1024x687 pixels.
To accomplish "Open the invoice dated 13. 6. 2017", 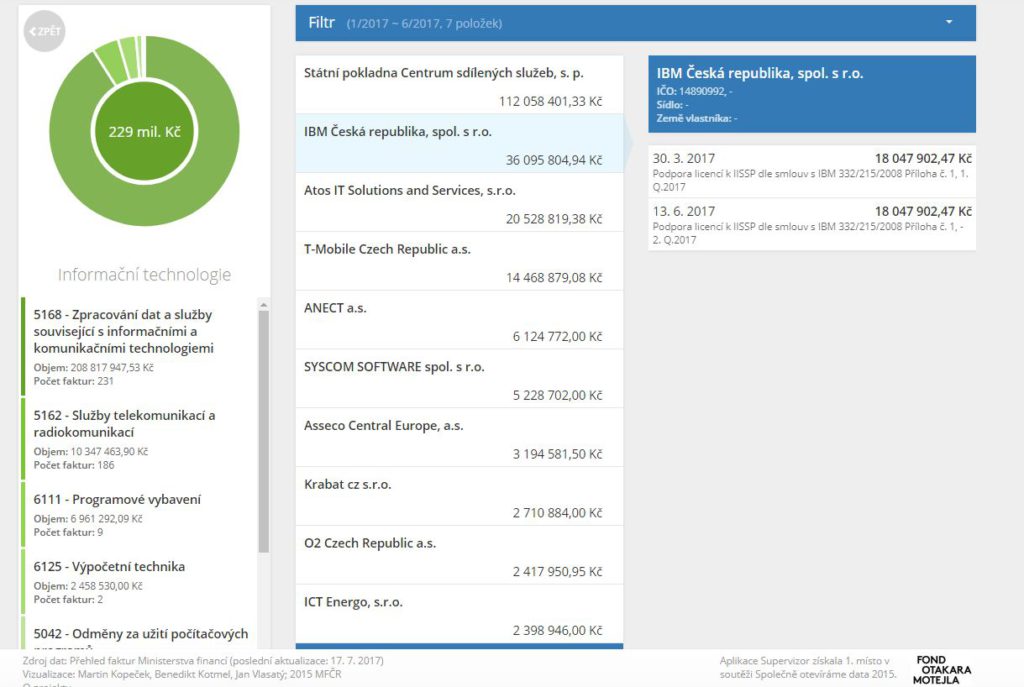I will [x=812, y=224].
